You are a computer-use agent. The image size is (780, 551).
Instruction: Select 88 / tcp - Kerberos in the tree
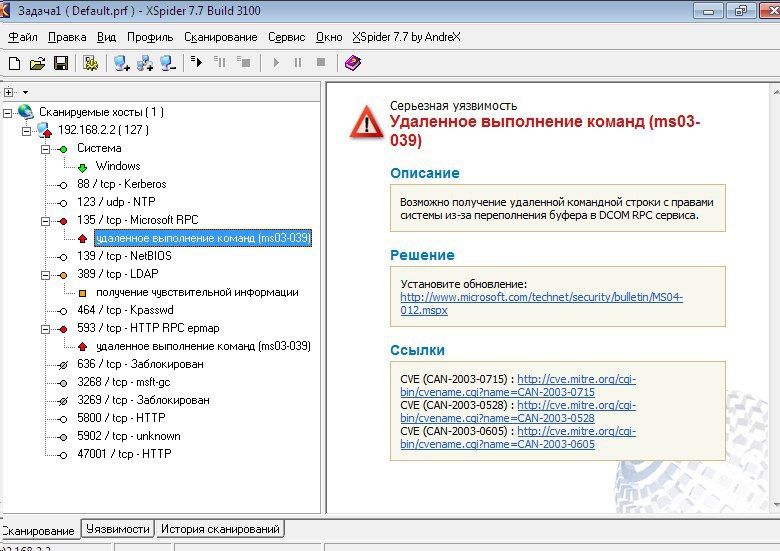click(x=121, y=184)
